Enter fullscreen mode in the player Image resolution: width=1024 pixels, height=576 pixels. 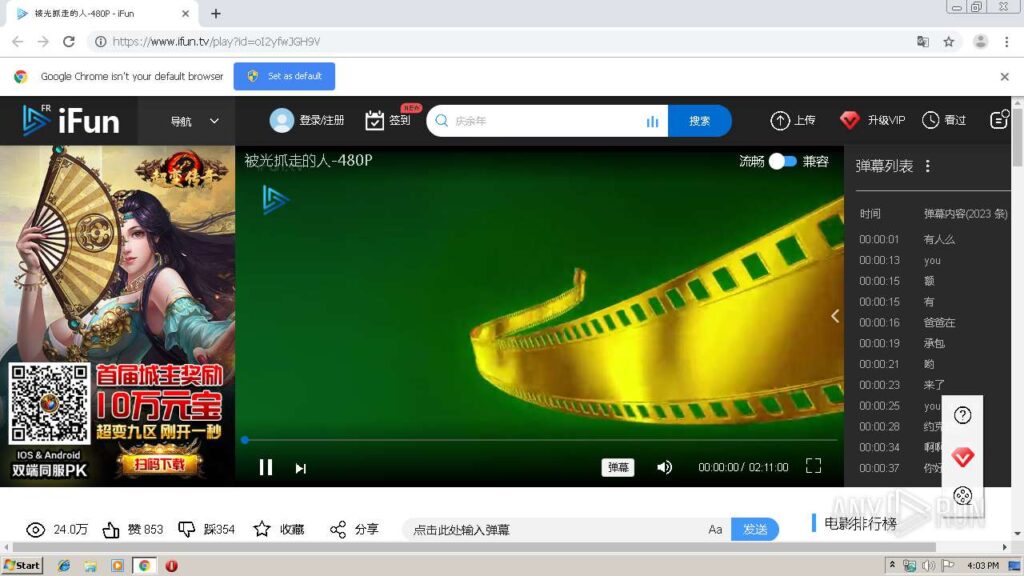tap(813, 466)
